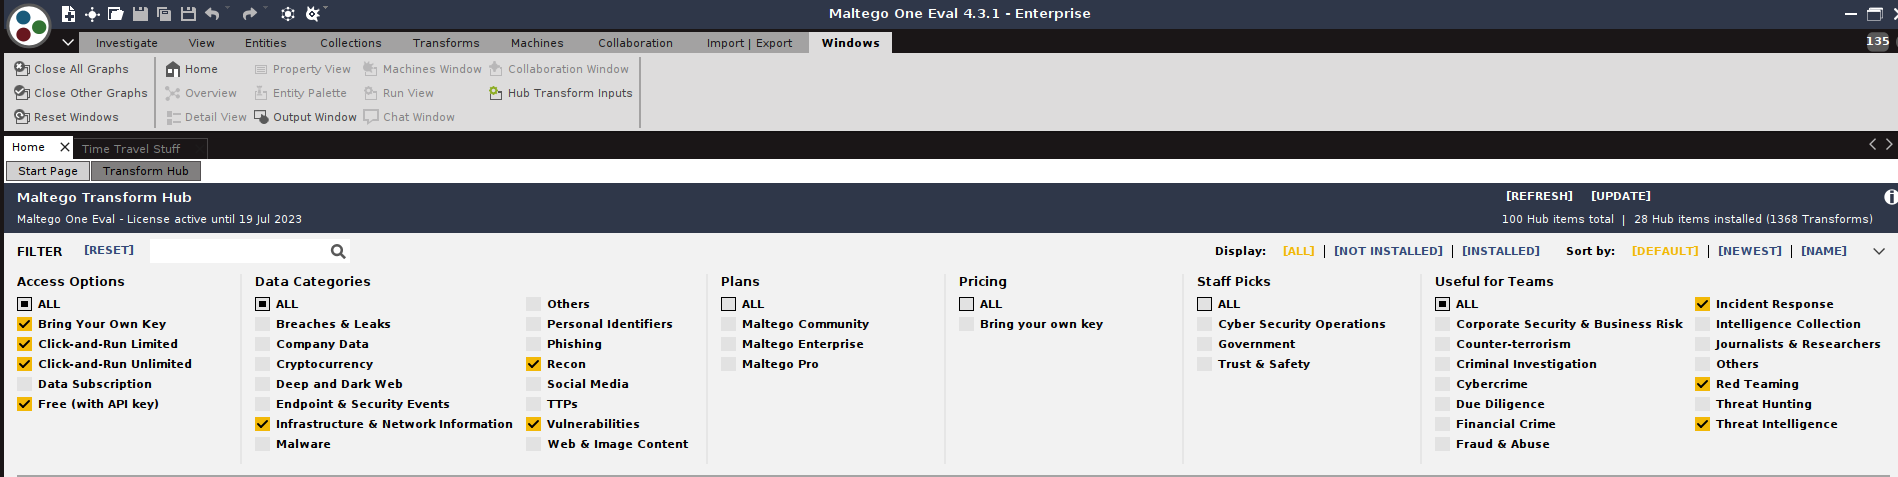
Task: Uncheck the Recon data category
Action: tap(534, 364)
